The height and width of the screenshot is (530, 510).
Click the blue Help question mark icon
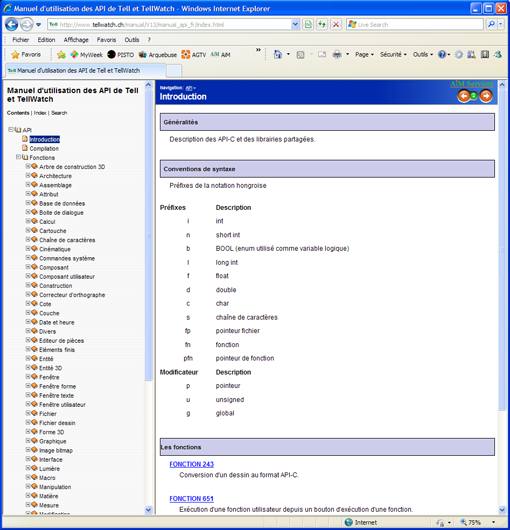tap(442, 54)
